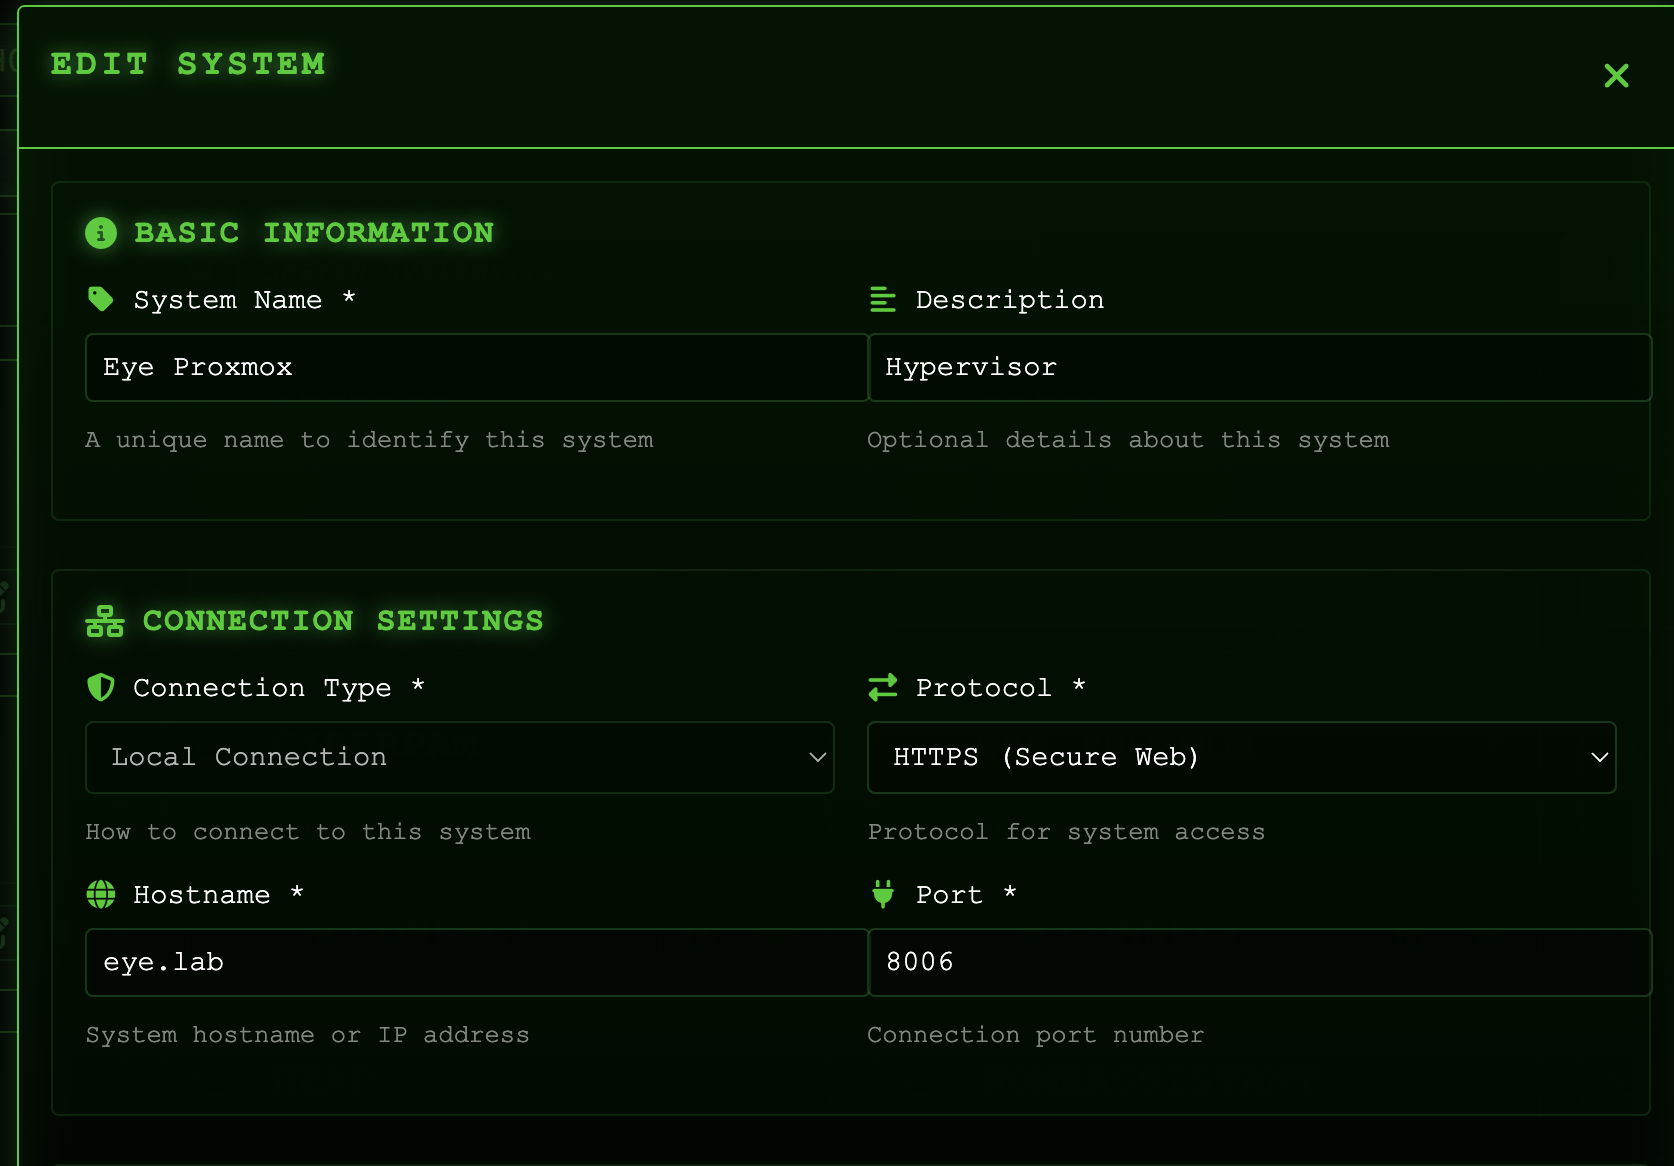Click the text-lines icon beside Description
Screen dimensions: 1674x1166
[x=882, y=299]
